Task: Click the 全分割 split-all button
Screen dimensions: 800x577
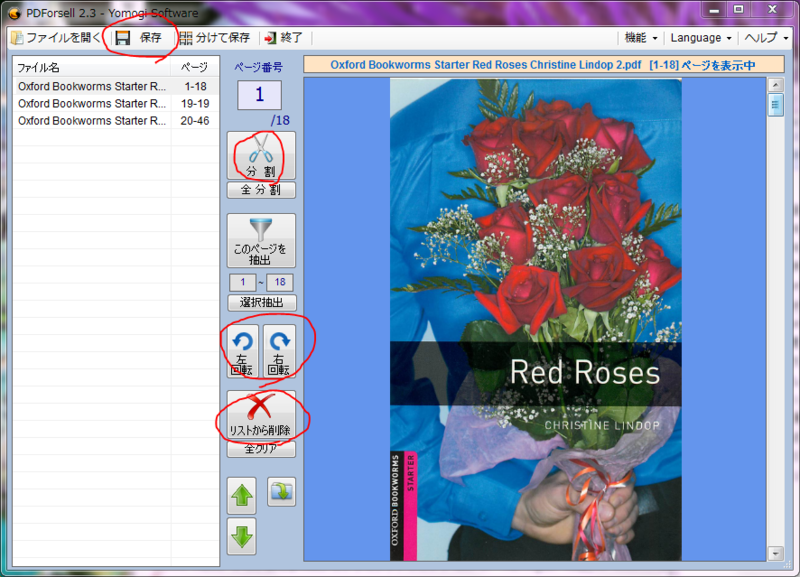Action: click(261, 190)
